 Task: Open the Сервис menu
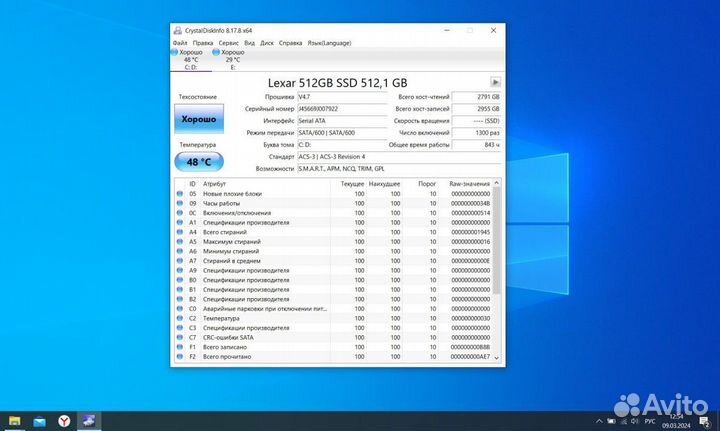[228, 43]
